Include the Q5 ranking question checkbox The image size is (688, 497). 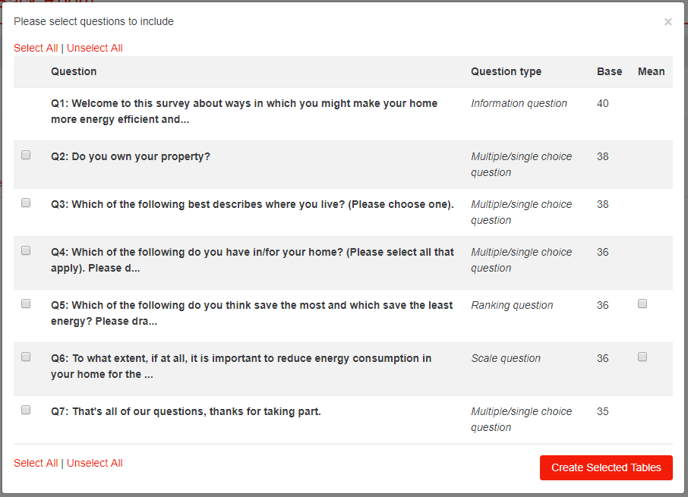pos(26,304)
